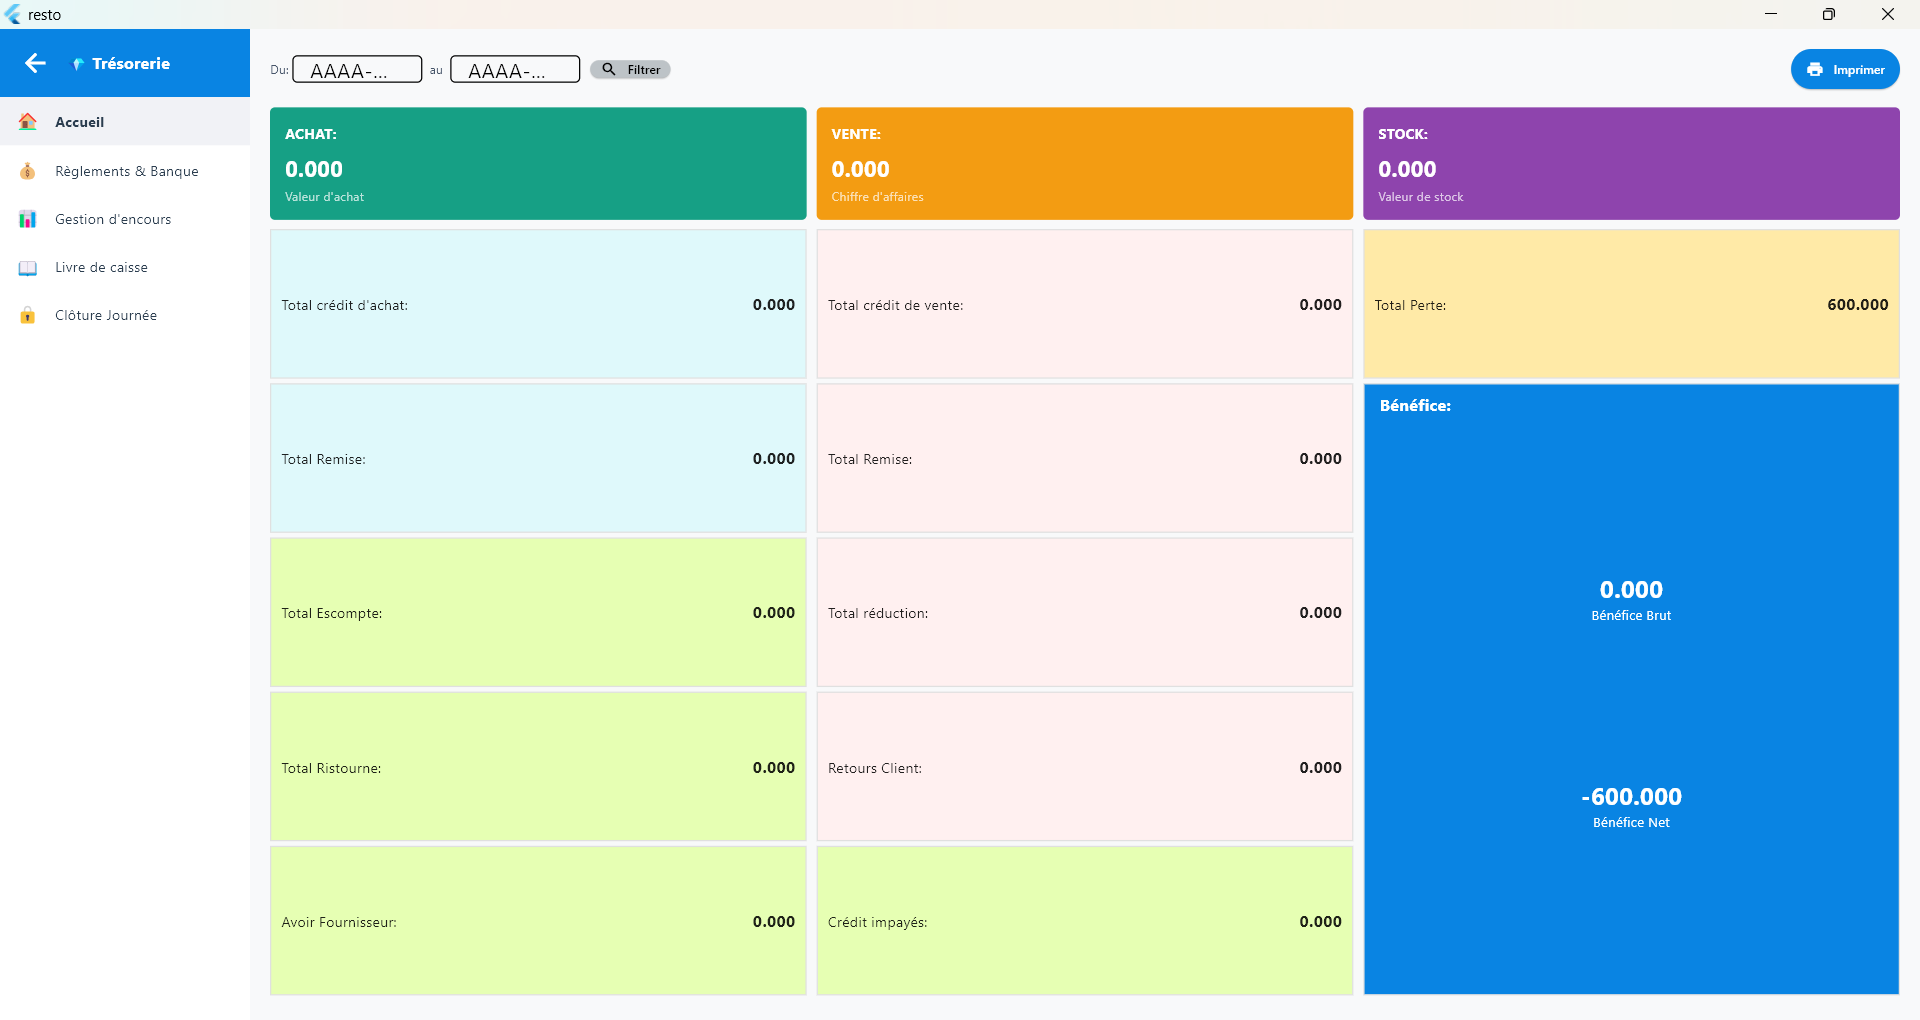Image resolution: width=1920 pixels, height=1020 pixels.
Task: Open Livre de caisse page
Action: 125,267
